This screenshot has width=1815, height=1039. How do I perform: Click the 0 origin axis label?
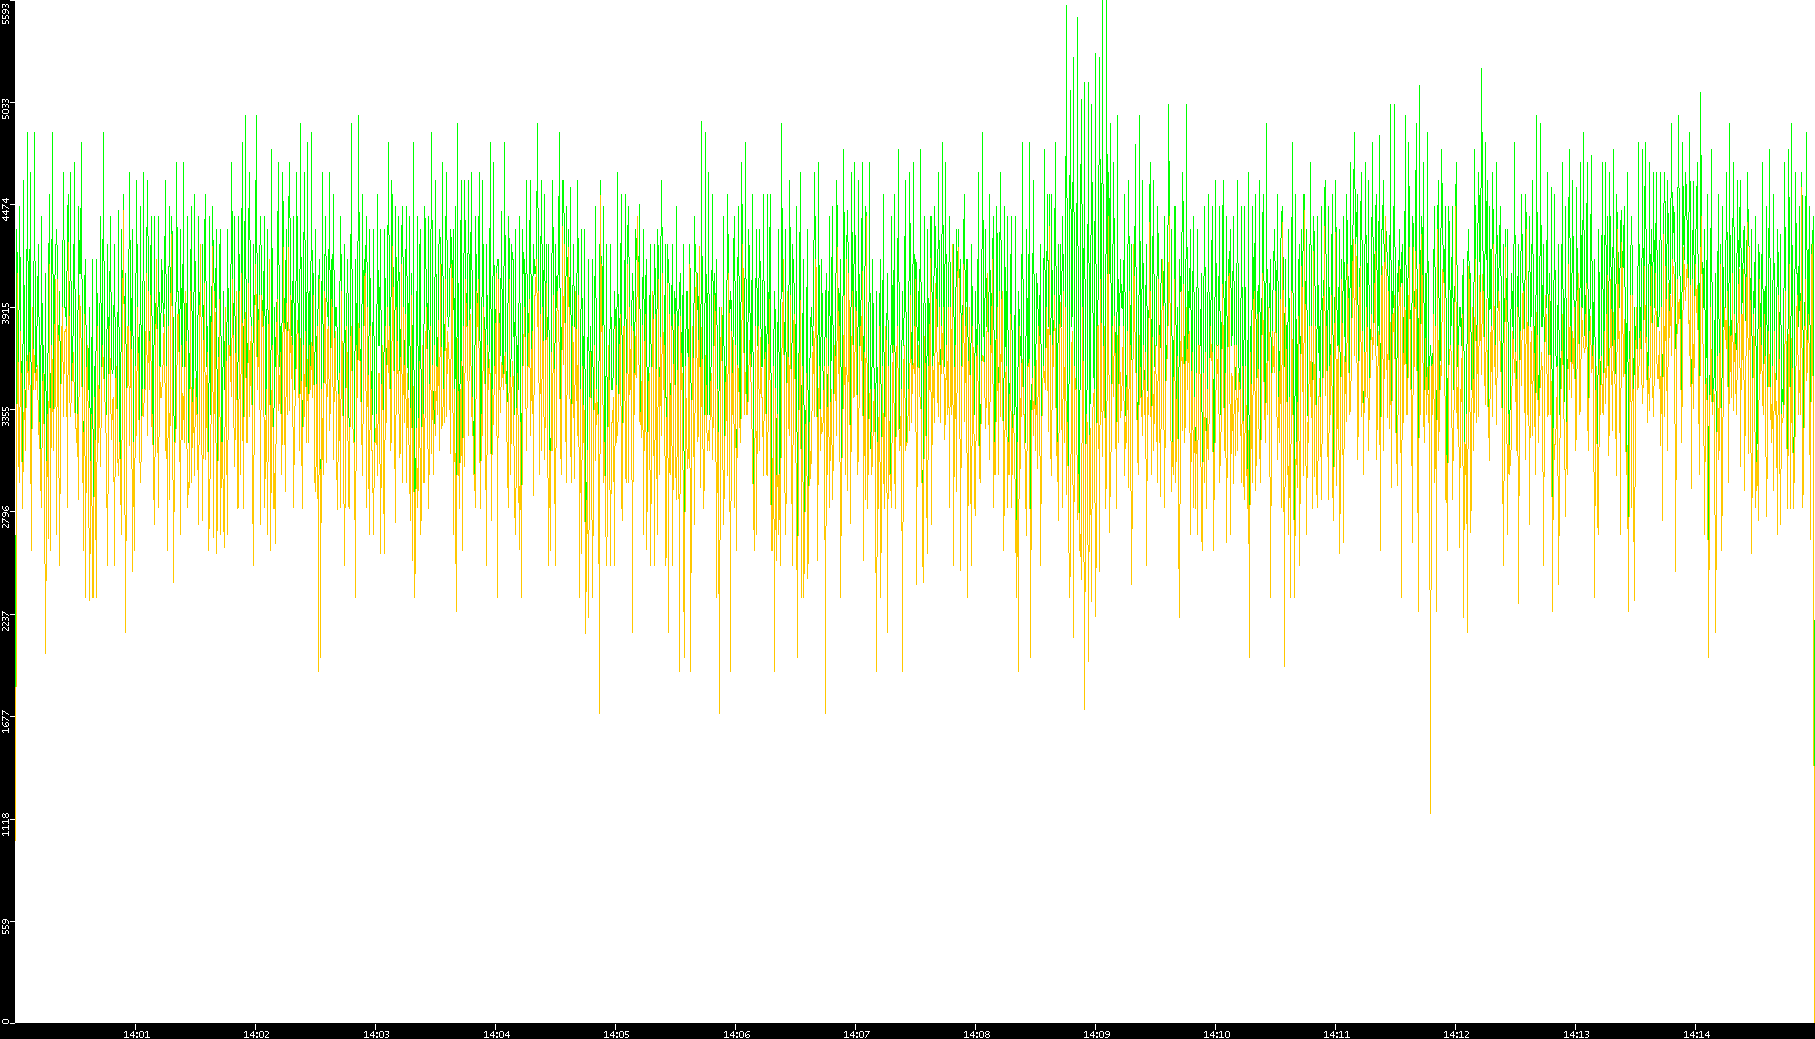click(x=6, y=1021)
